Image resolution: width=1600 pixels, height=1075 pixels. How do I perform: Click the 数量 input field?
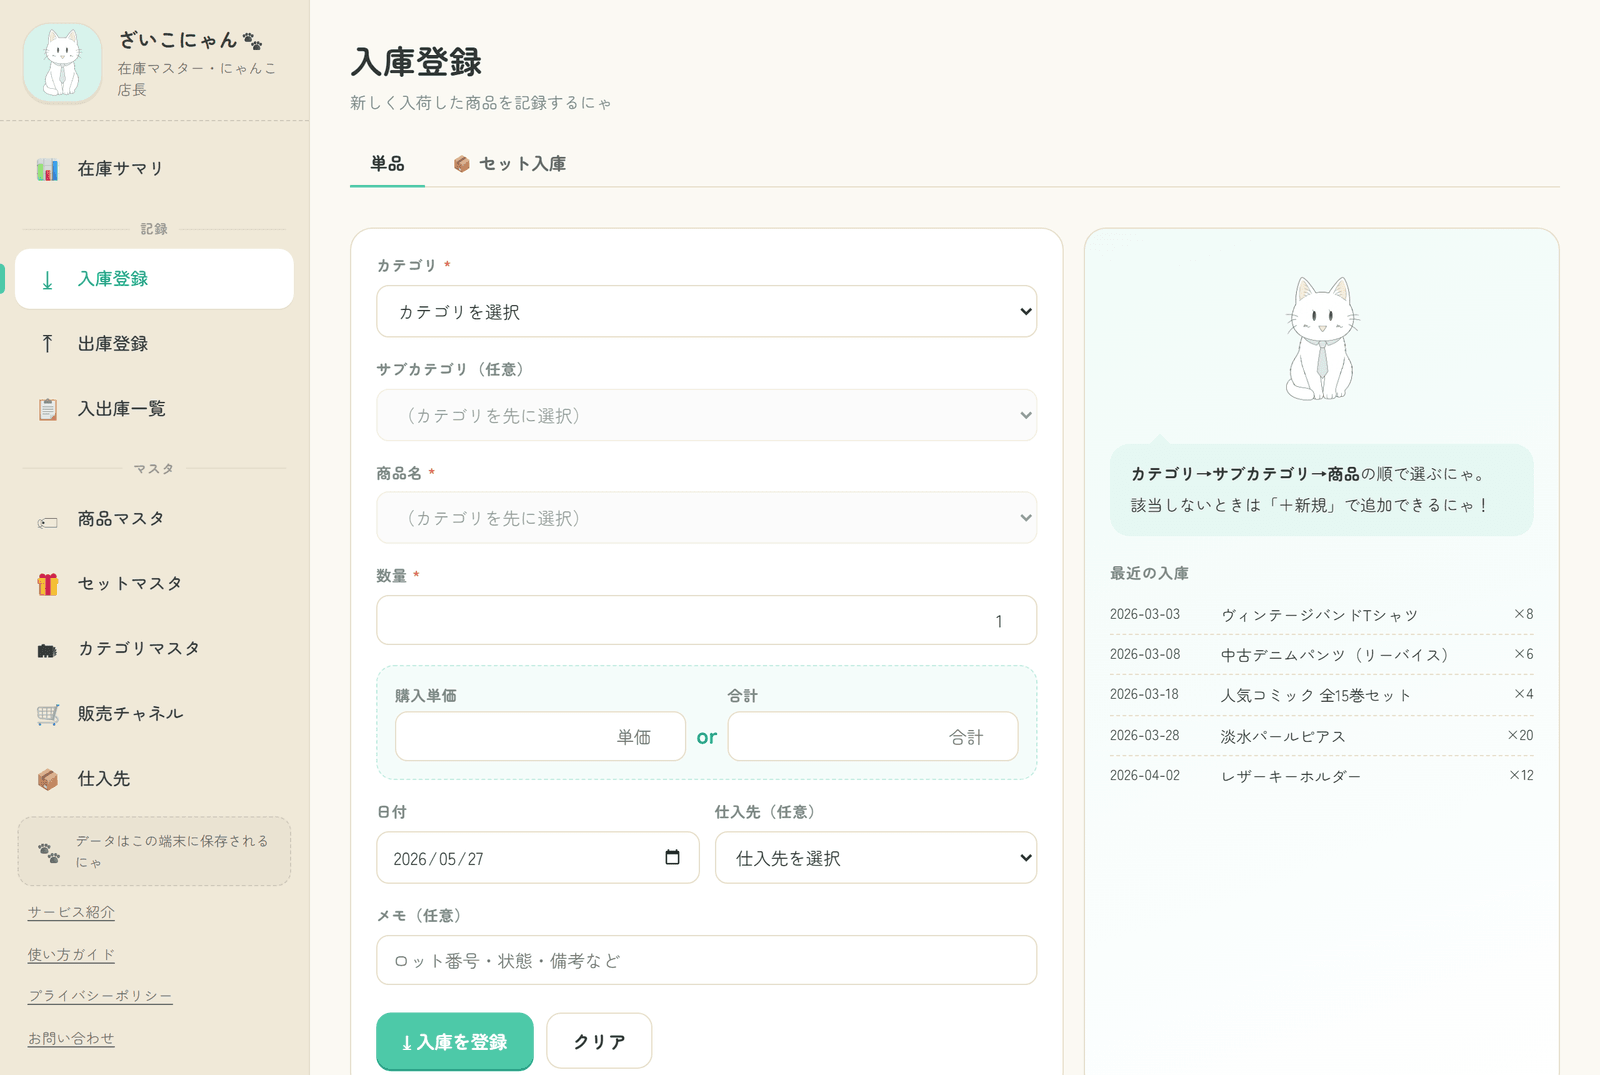(706, 620)
